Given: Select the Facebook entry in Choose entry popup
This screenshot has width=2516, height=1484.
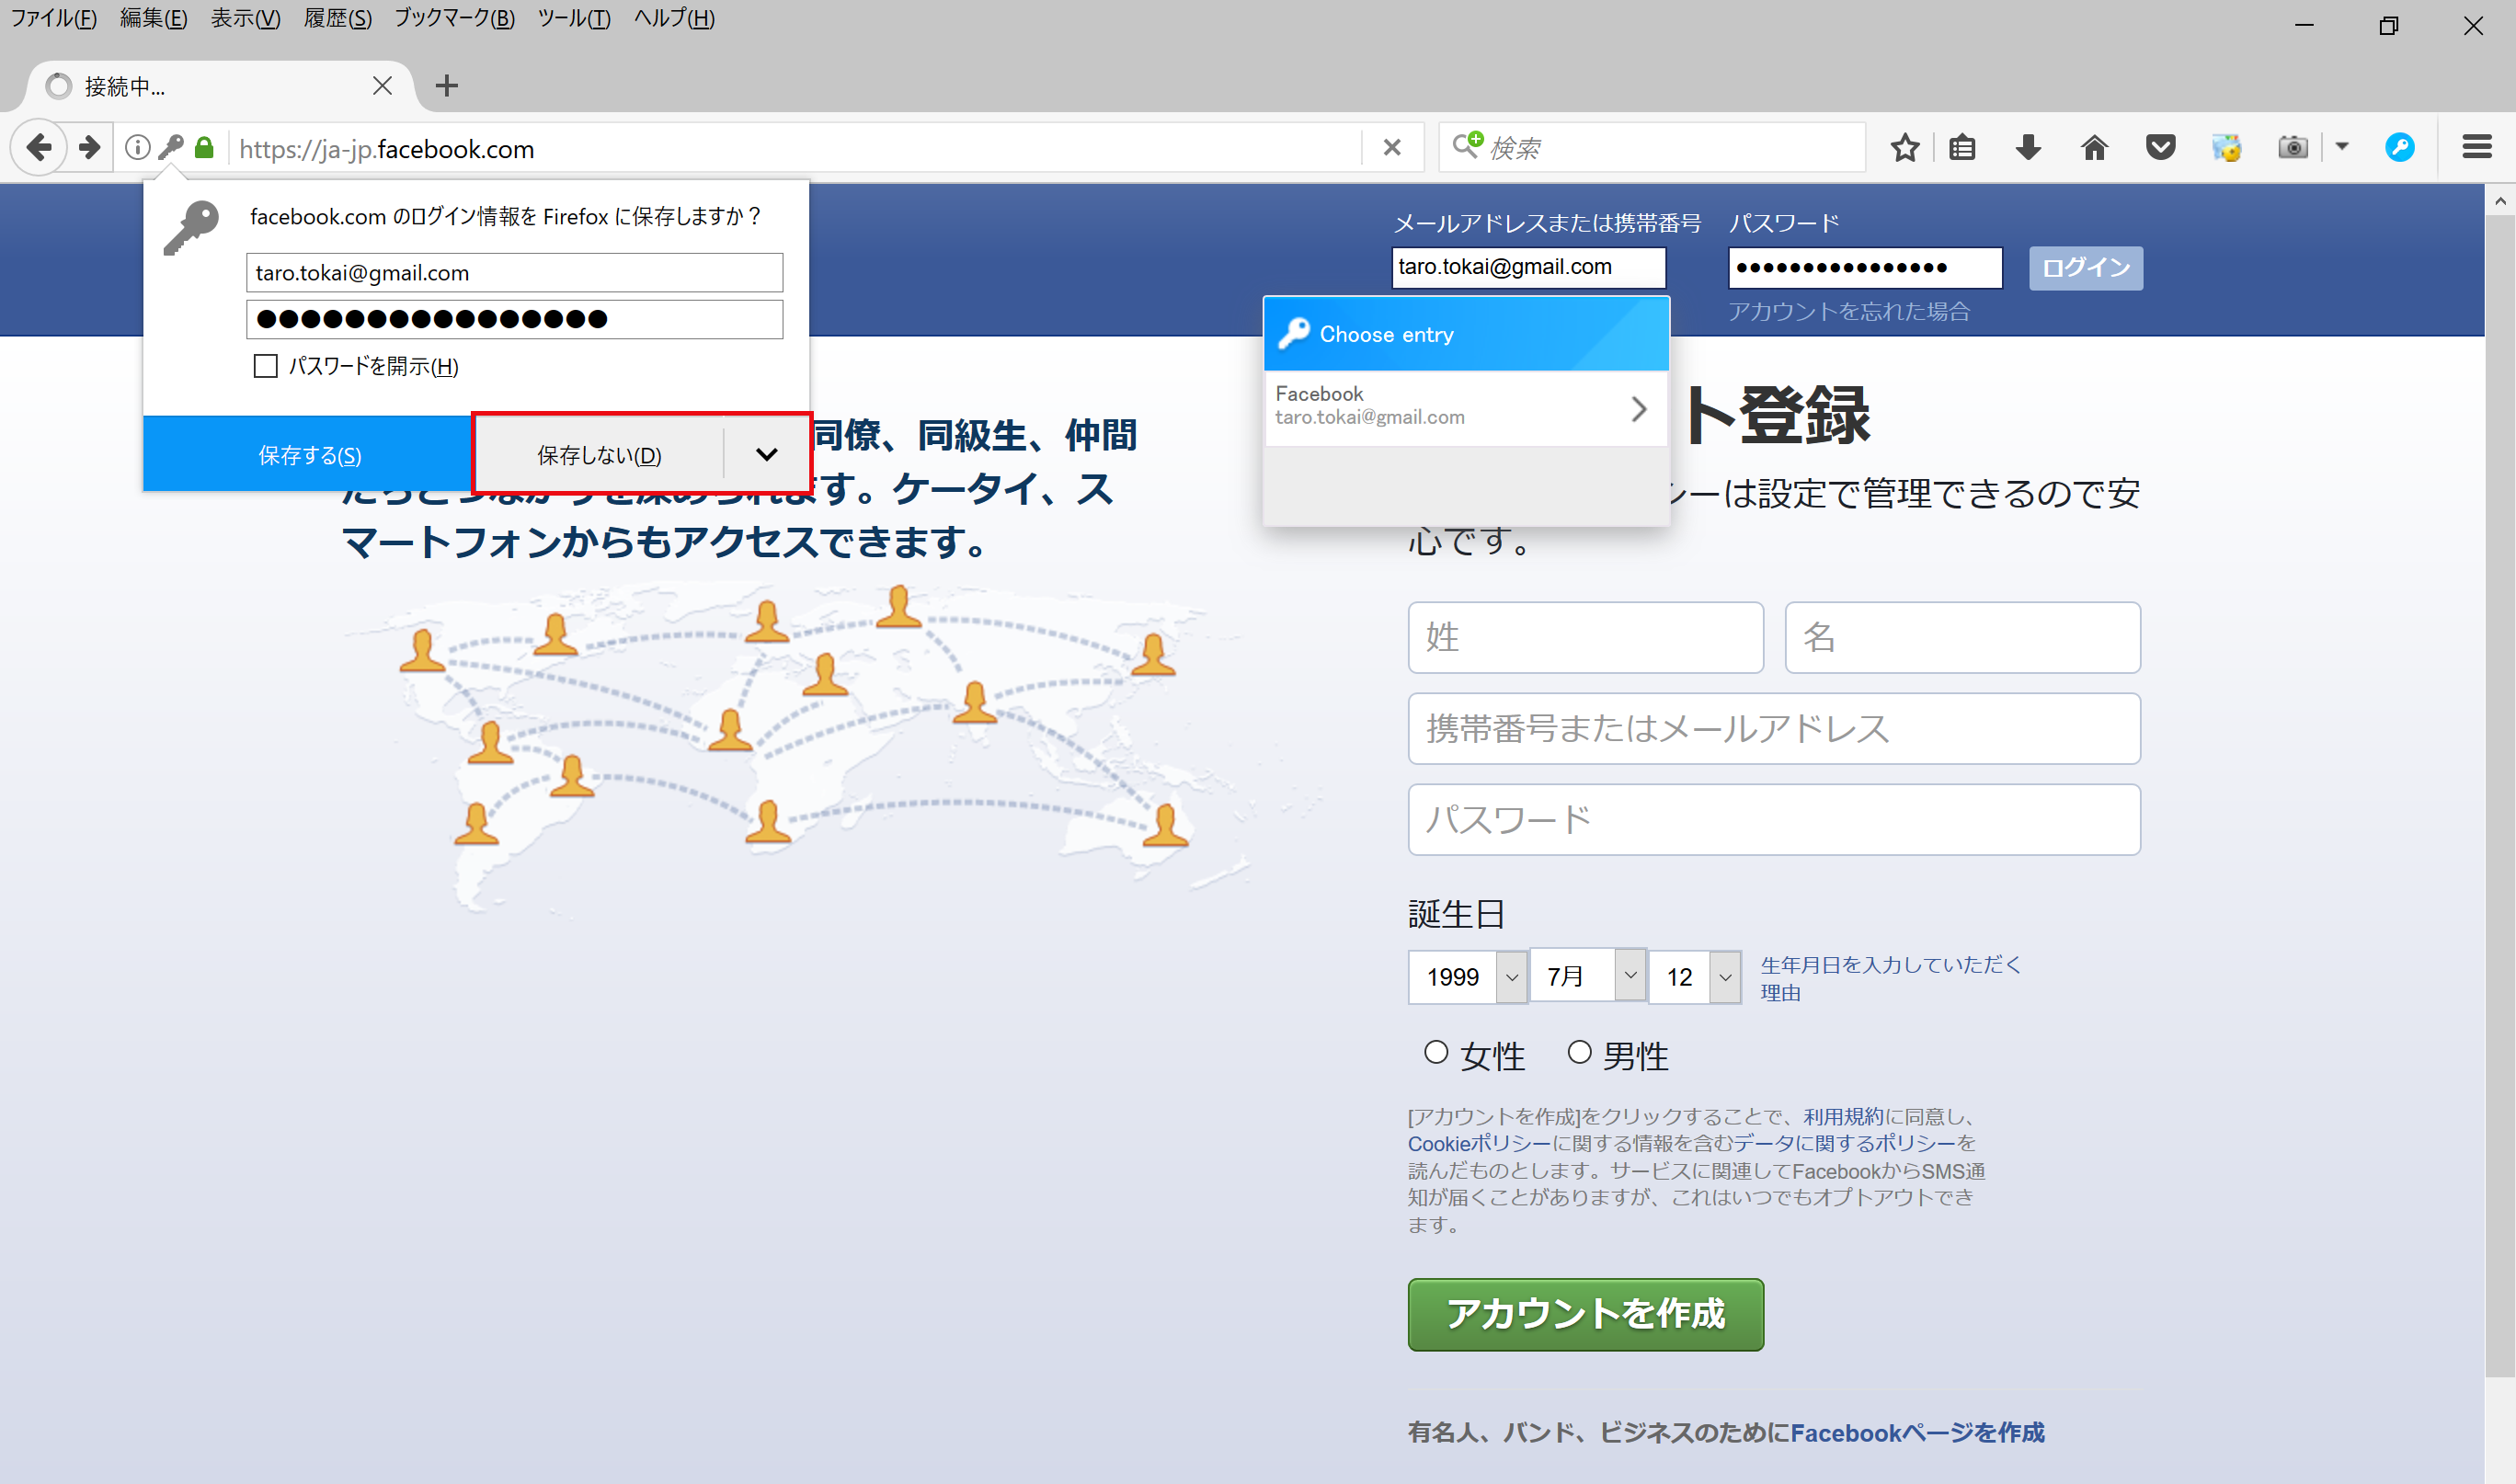Looking at the screenshot, I should click(x=1465, y=408).
